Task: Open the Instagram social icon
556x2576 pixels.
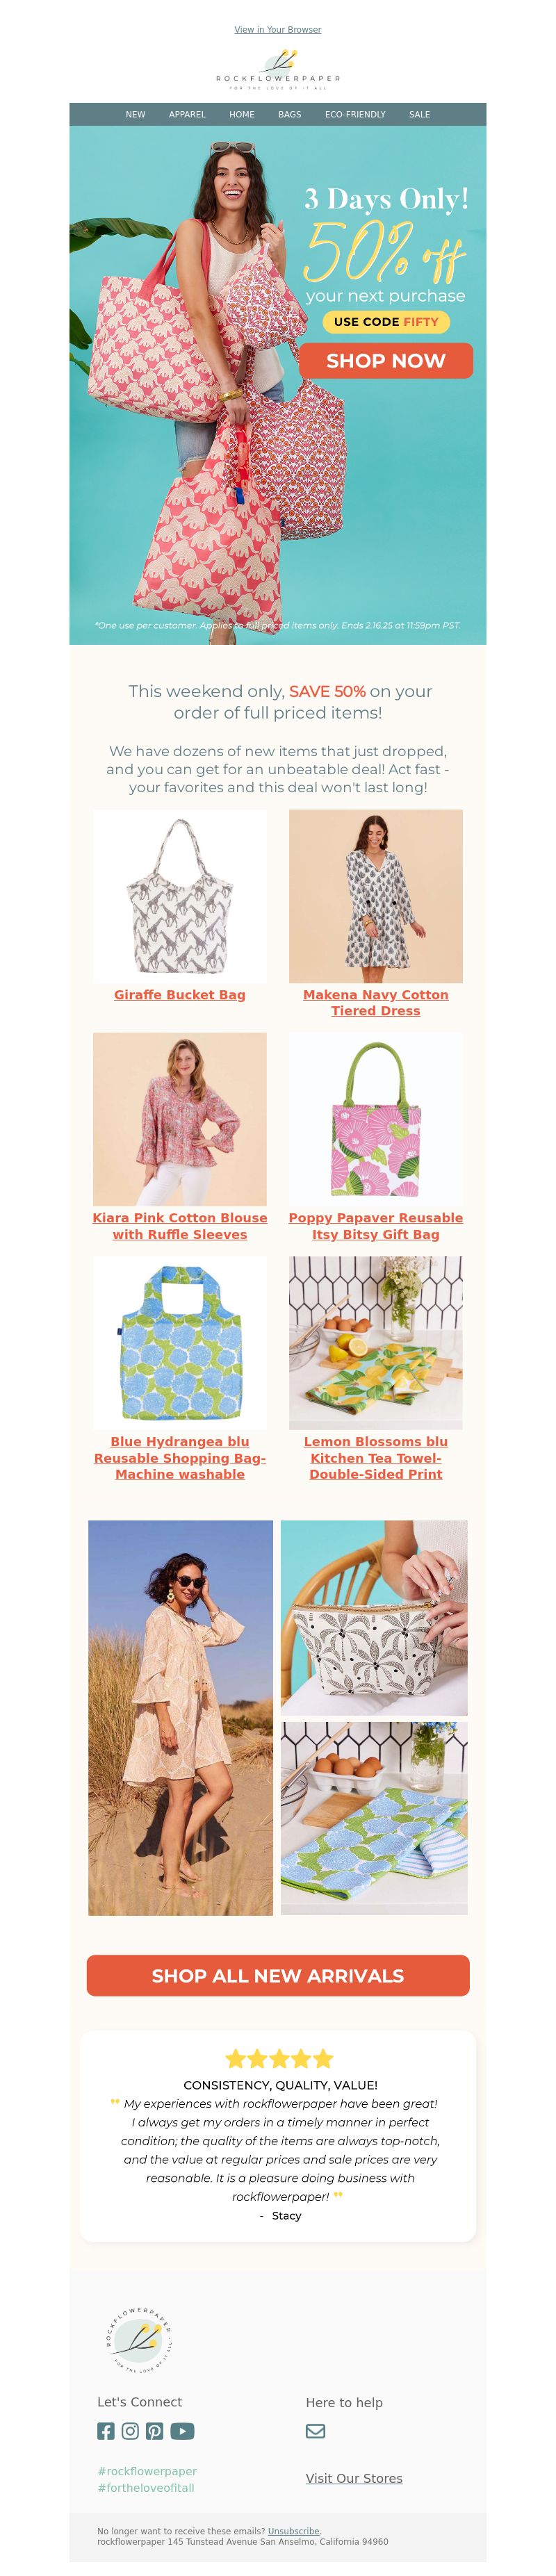Action: [x=130, y=2430]
